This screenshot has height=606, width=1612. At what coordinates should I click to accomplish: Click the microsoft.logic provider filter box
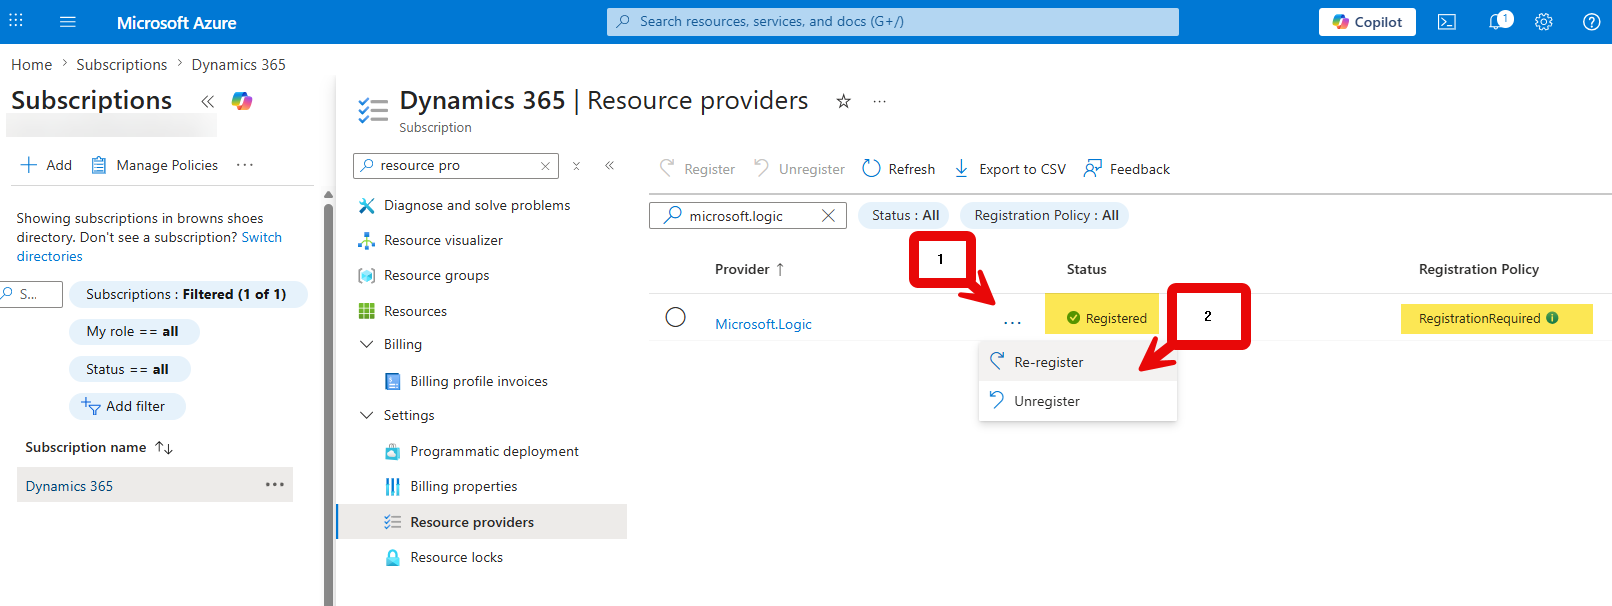tap(747, 215)
